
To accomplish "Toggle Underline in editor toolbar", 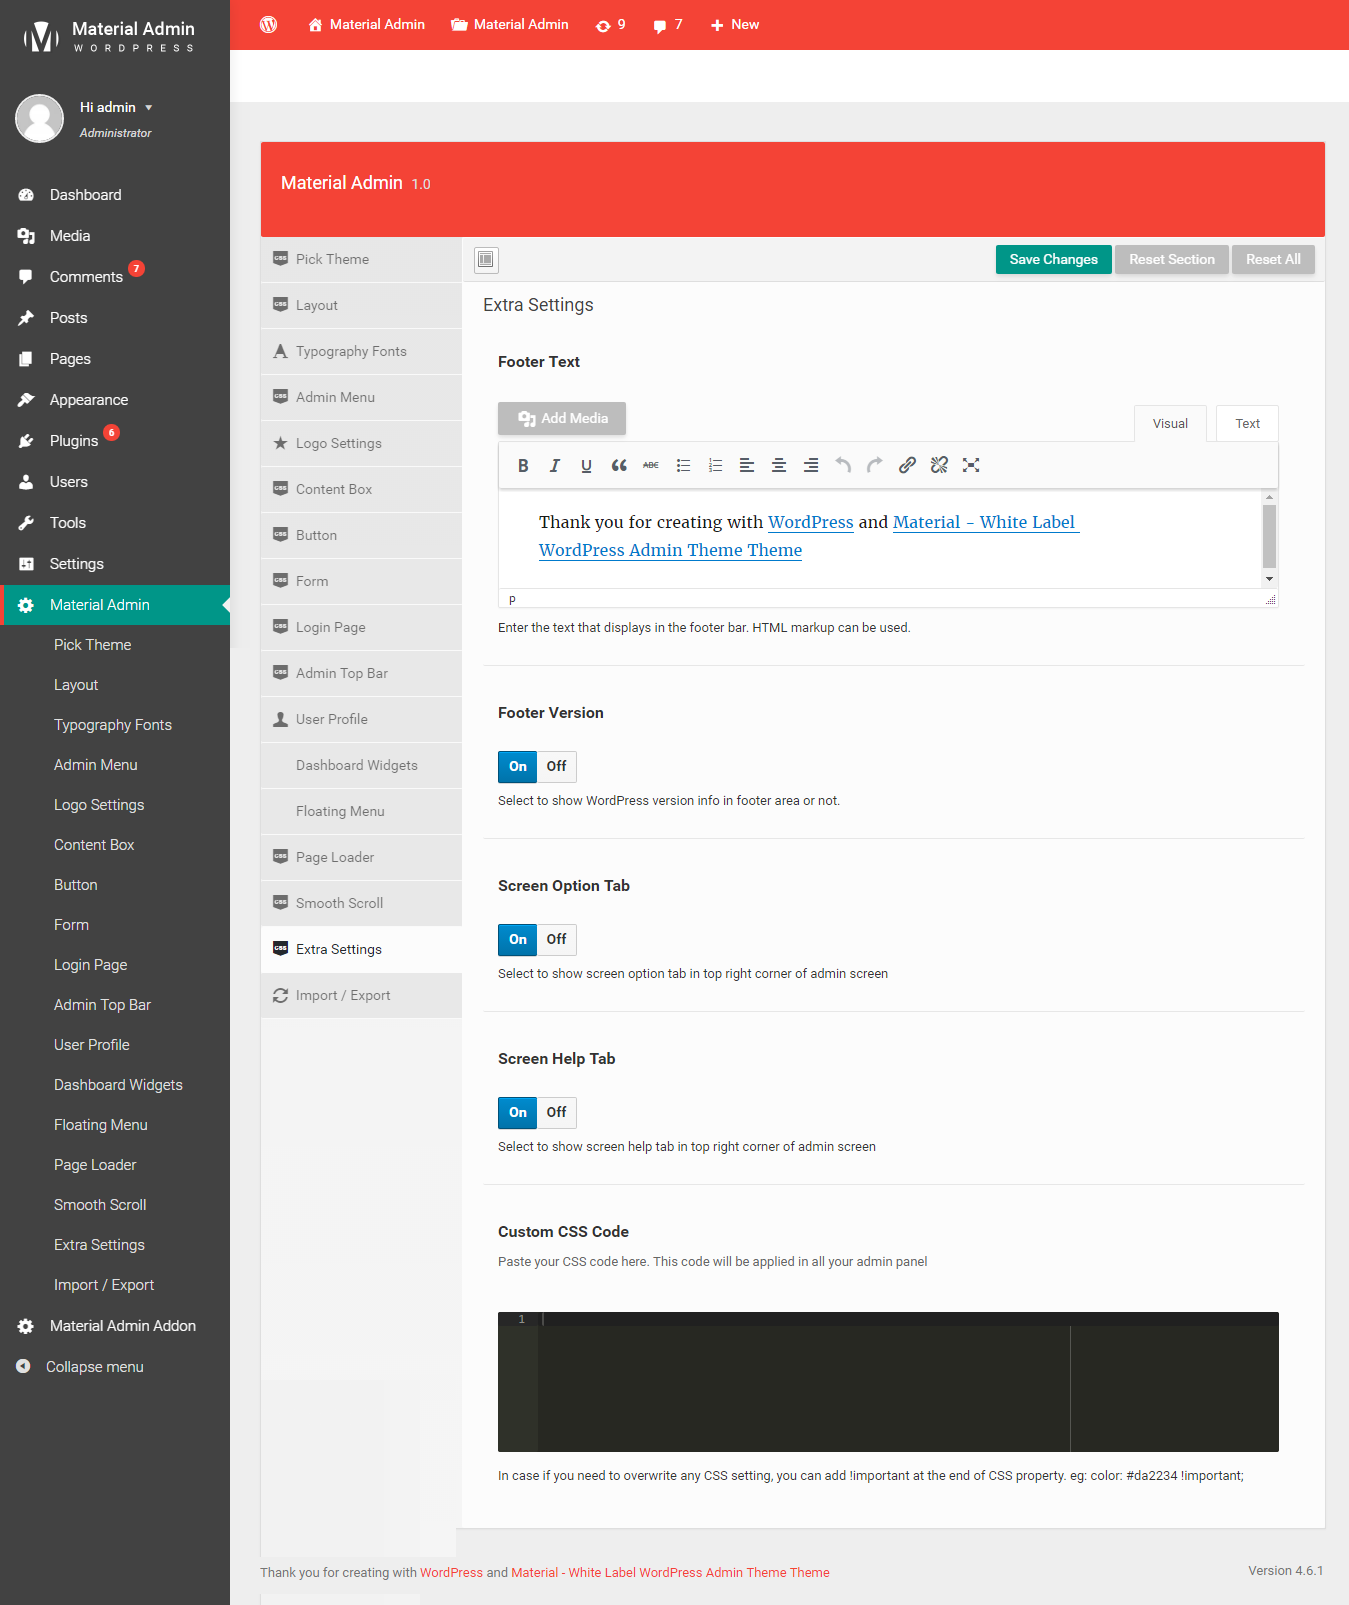I will [x=587, y=465].
